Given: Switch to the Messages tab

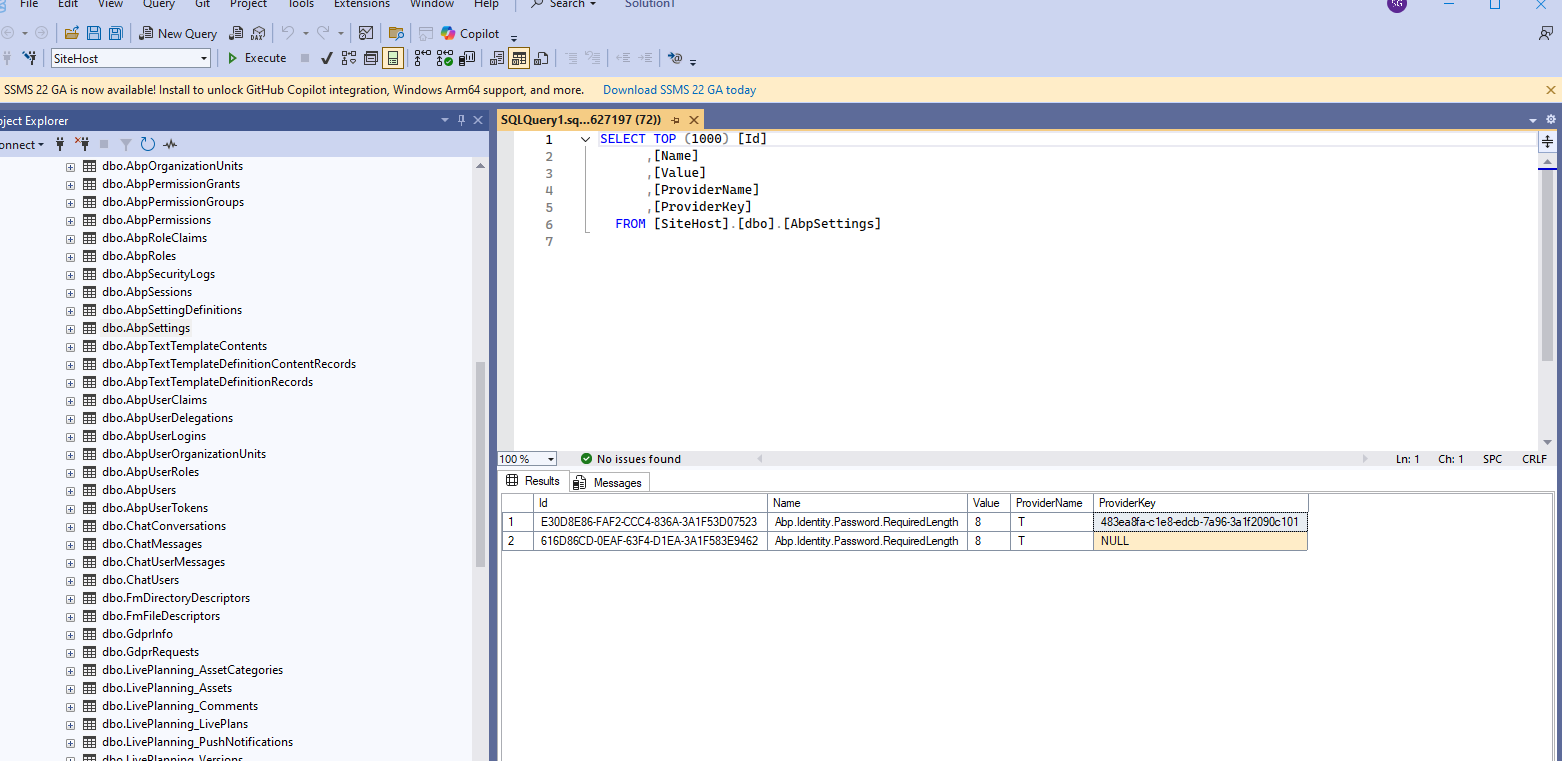Looking at the screenshot, I should pos(609,483).
